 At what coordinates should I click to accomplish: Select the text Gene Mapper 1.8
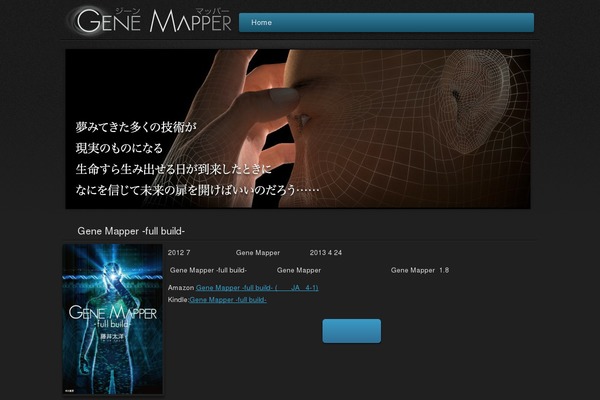(420, 270)
